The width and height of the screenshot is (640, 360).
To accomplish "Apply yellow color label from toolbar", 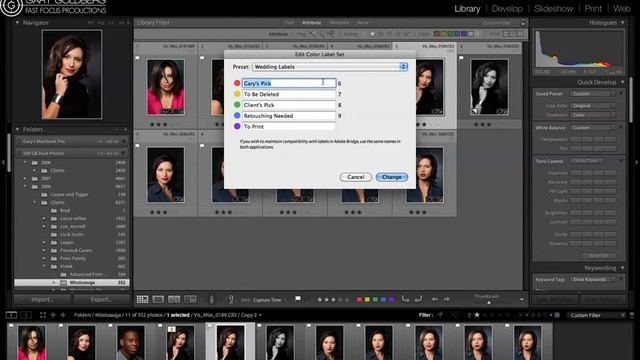I will click(x=367, y=300).
